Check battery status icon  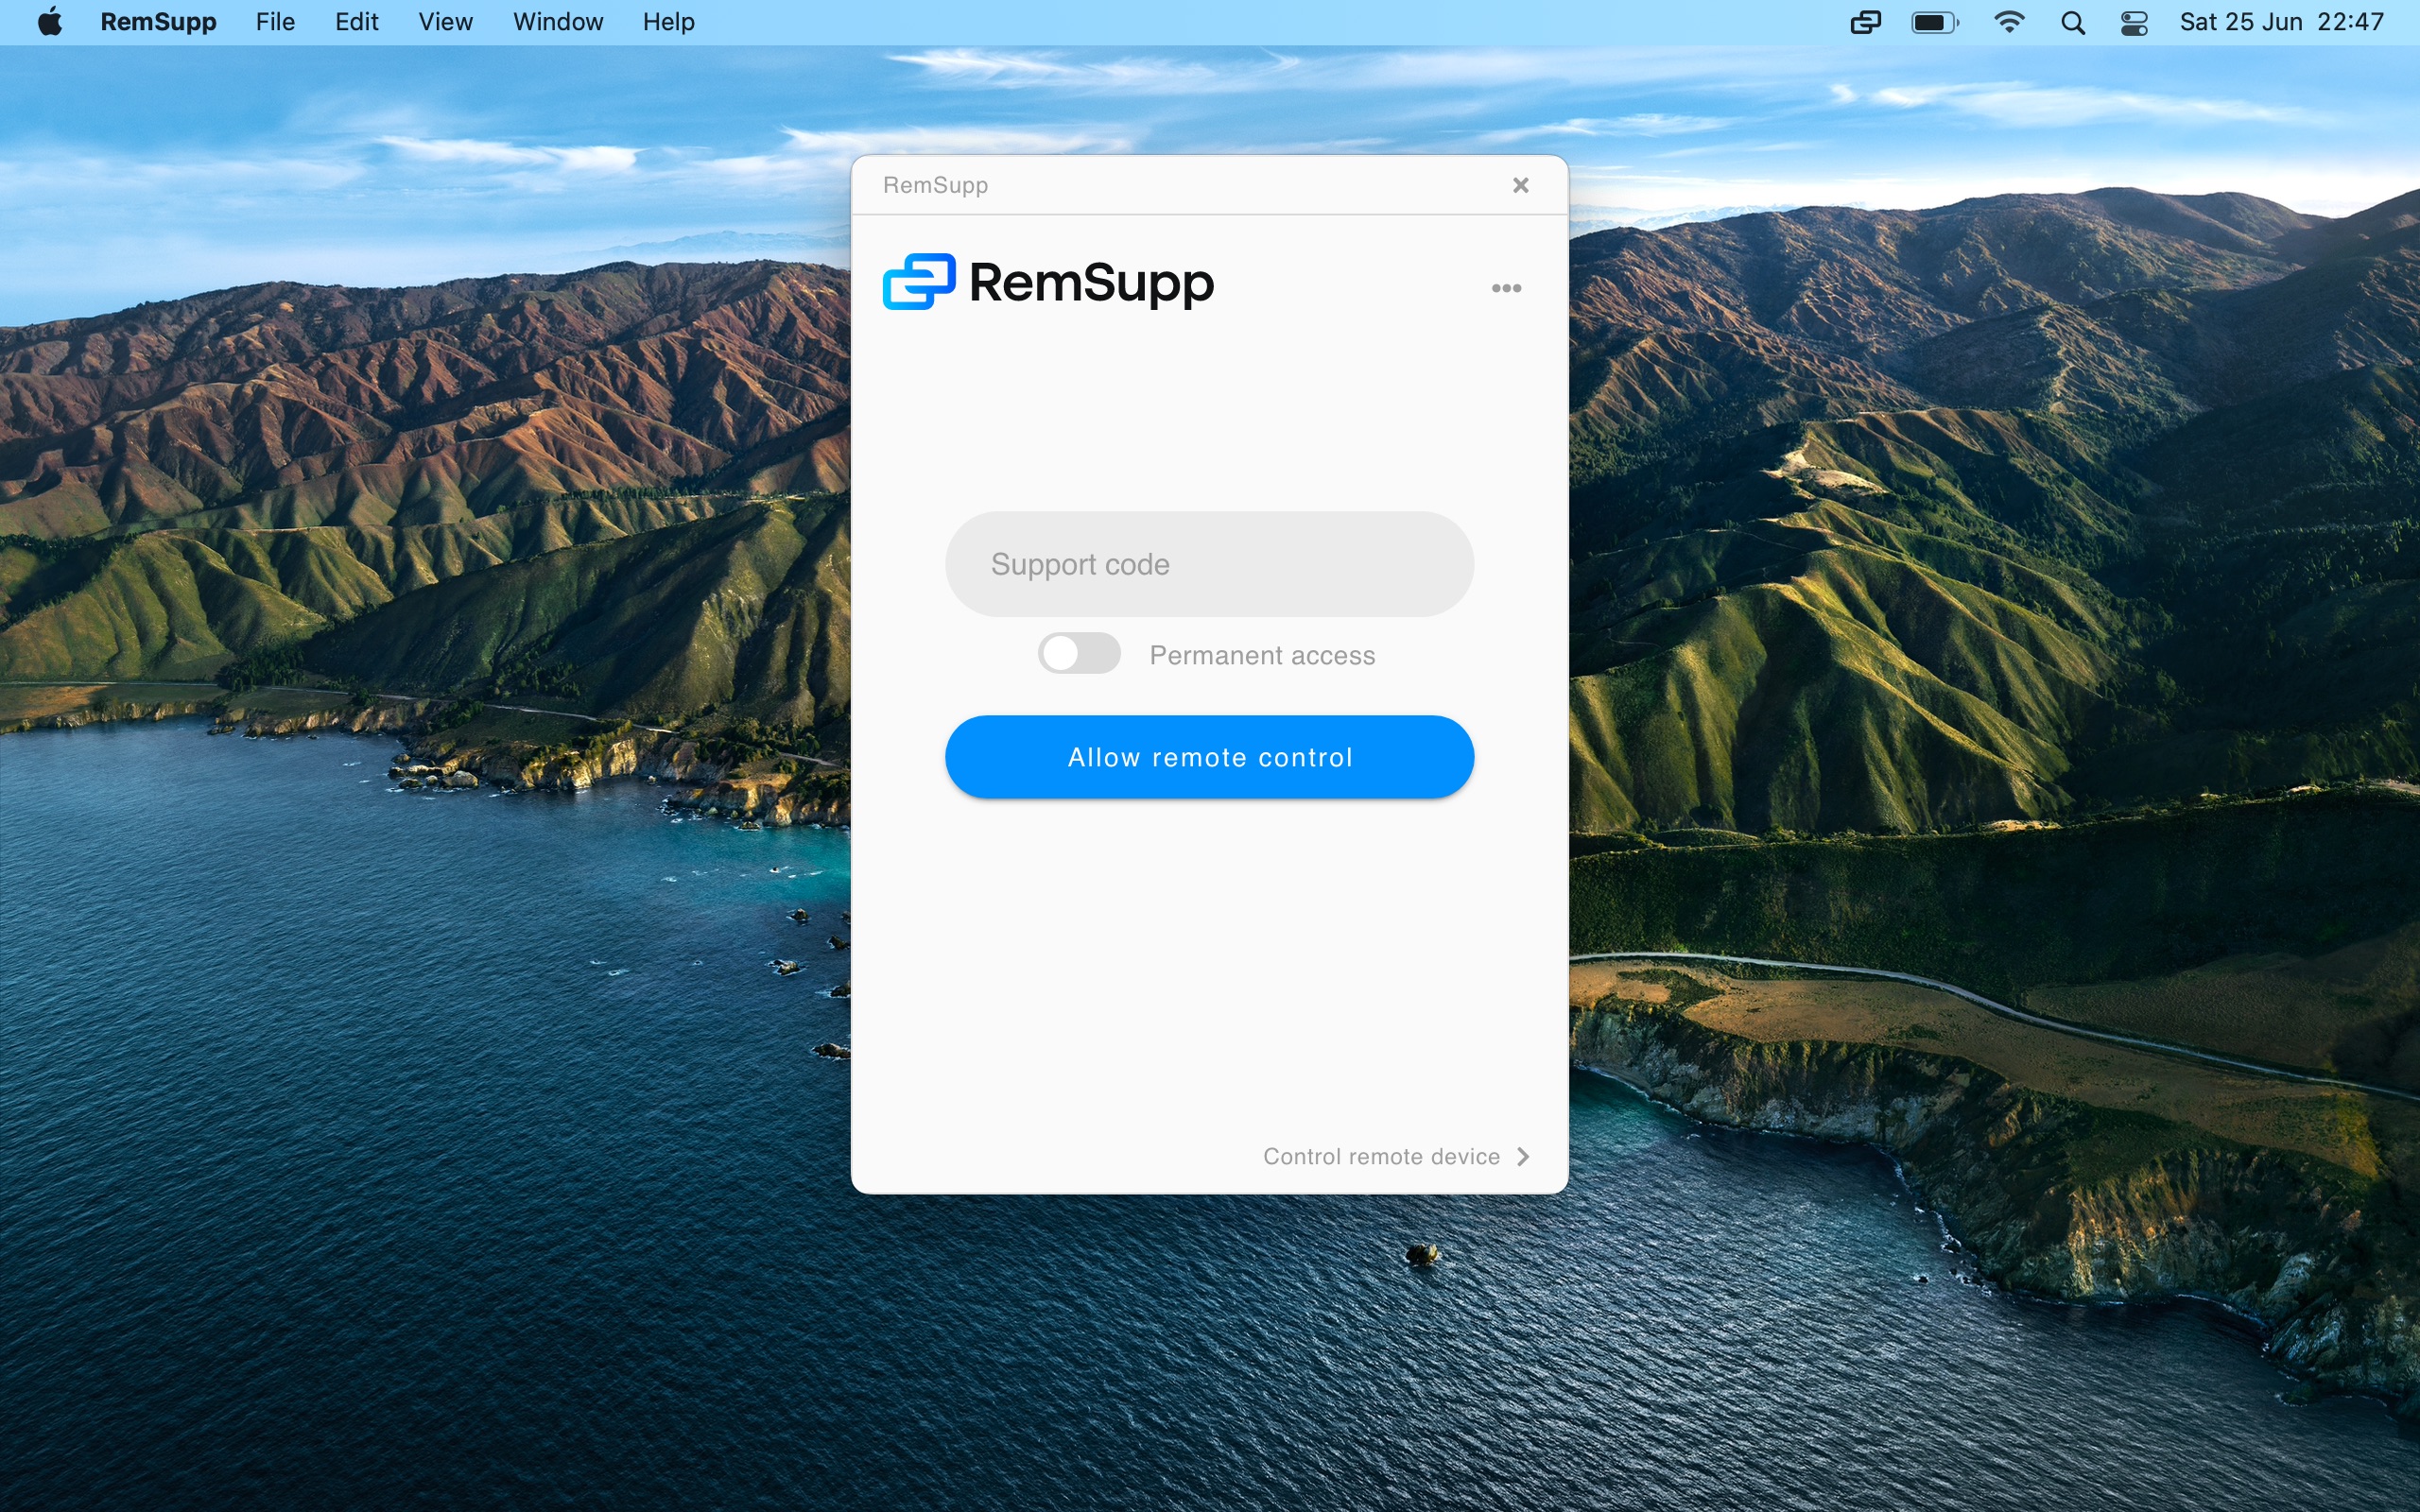coord(1935,22)
